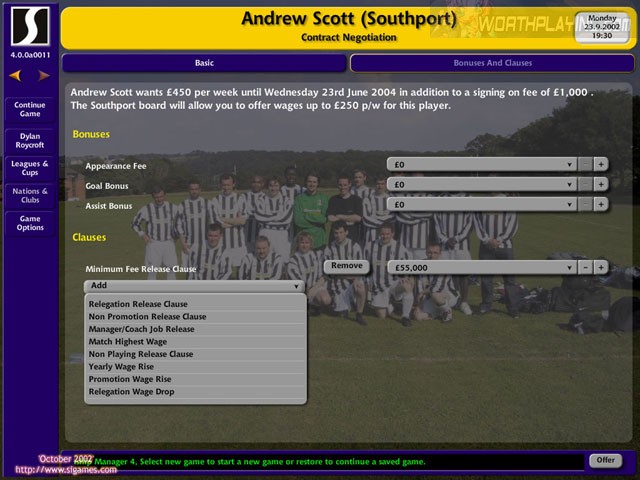
Task: Remove the Minimum Fee Release Clause
Action: [347, 266]
